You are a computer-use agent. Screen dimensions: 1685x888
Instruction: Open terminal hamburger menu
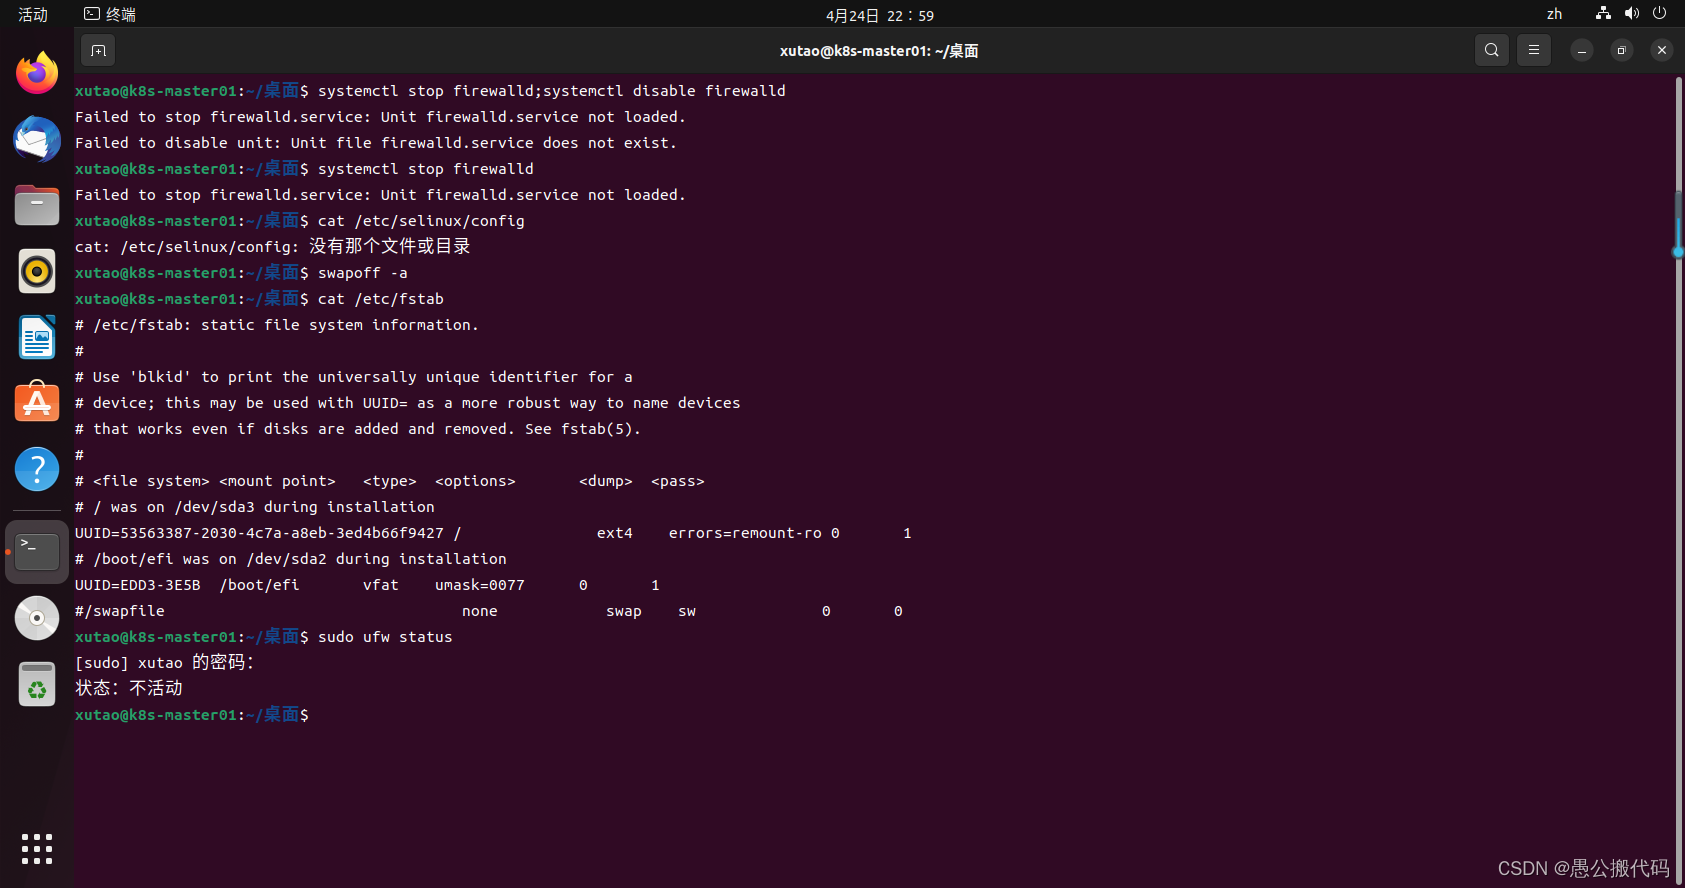[x=1534, y=50]
